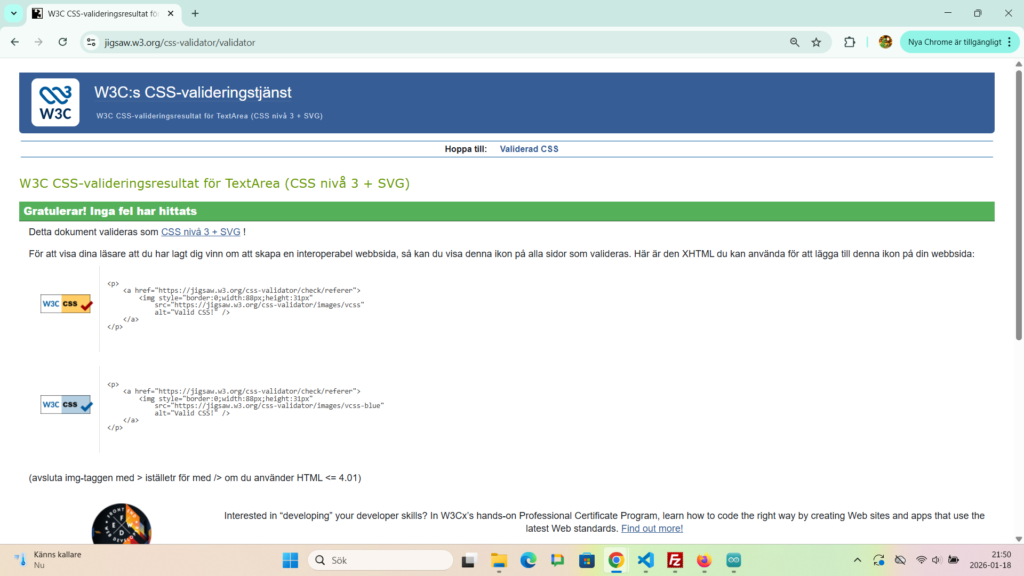1024x576 pixels.
Task: Open Visual Studio Code from the taskbar
Action: (646, 560)
